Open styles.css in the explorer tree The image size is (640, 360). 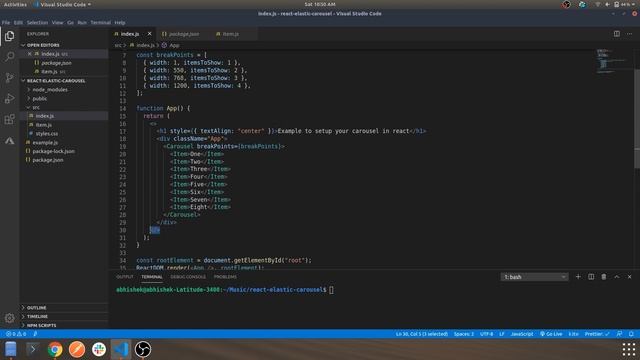coord(47,134)
